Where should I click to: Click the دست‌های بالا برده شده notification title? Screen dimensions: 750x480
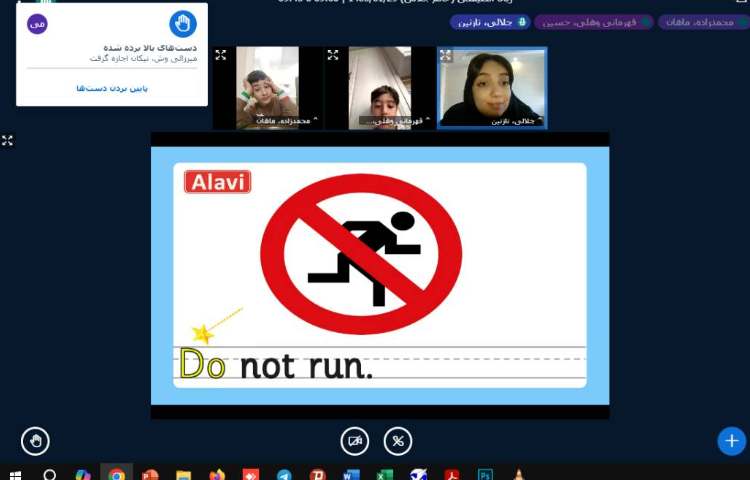coord(150,48)
